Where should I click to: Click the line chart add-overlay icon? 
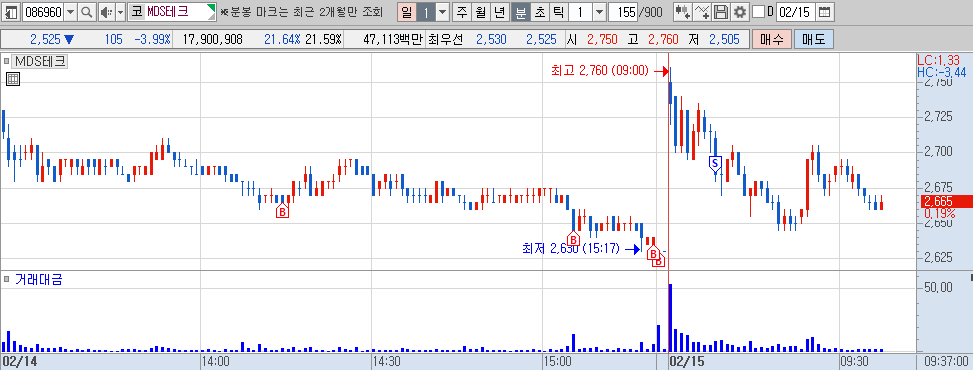point(702,12)
